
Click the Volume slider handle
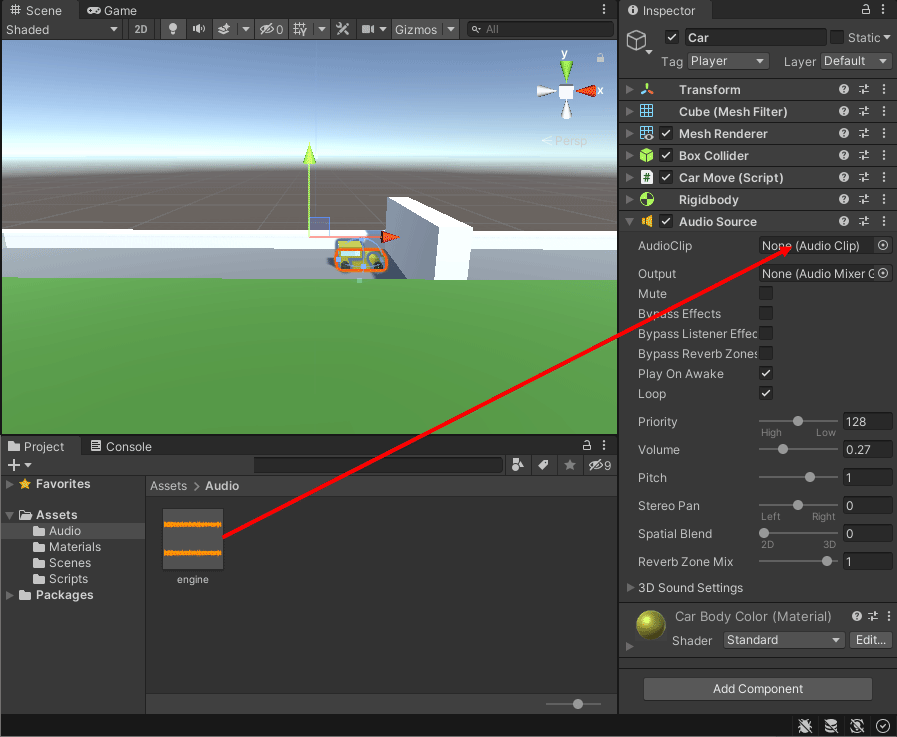[782, 450]
